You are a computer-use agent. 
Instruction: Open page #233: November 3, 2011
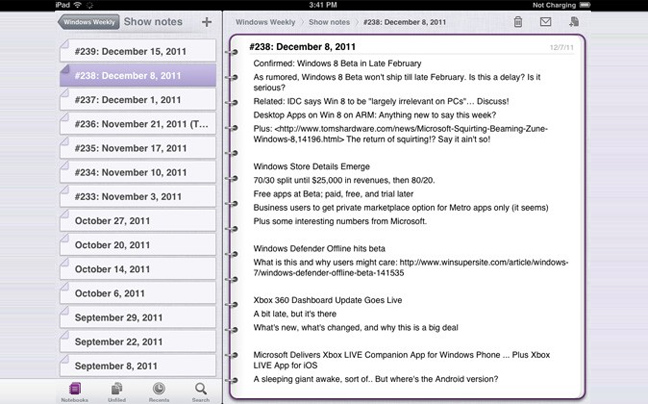(138, 196)
